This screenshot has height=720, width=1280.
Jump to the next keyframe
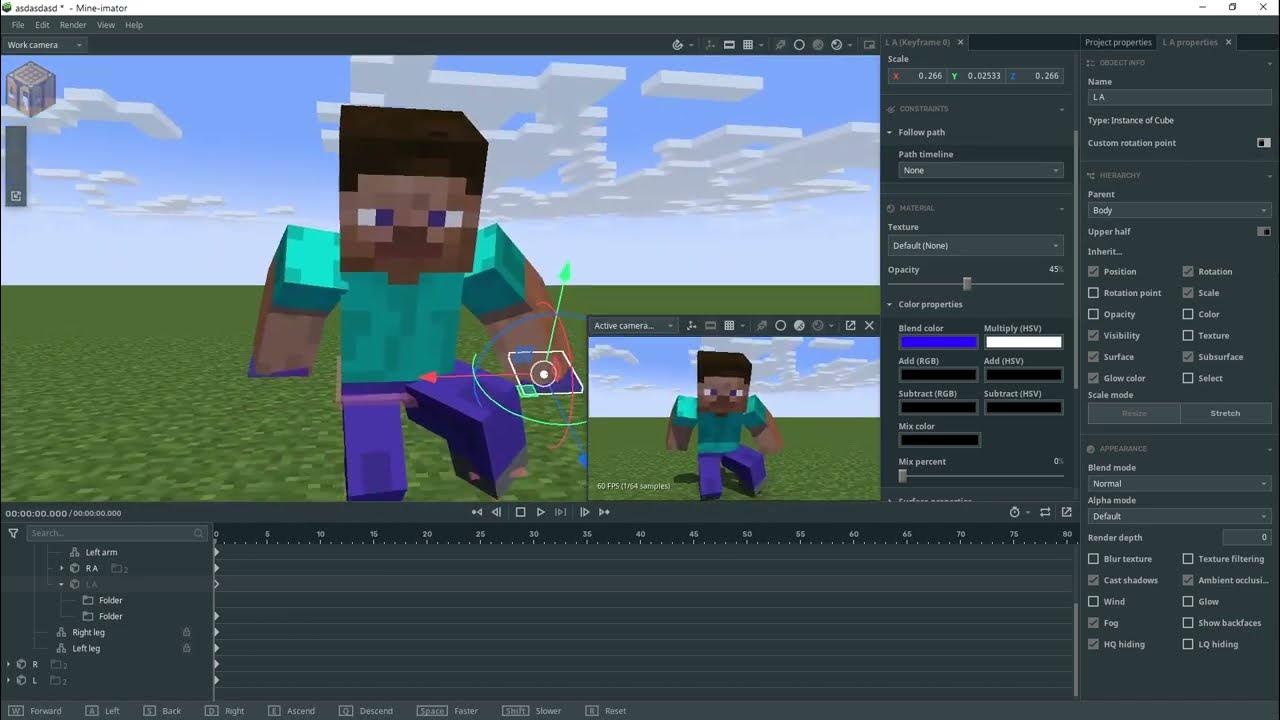click(x=604, y=512)
